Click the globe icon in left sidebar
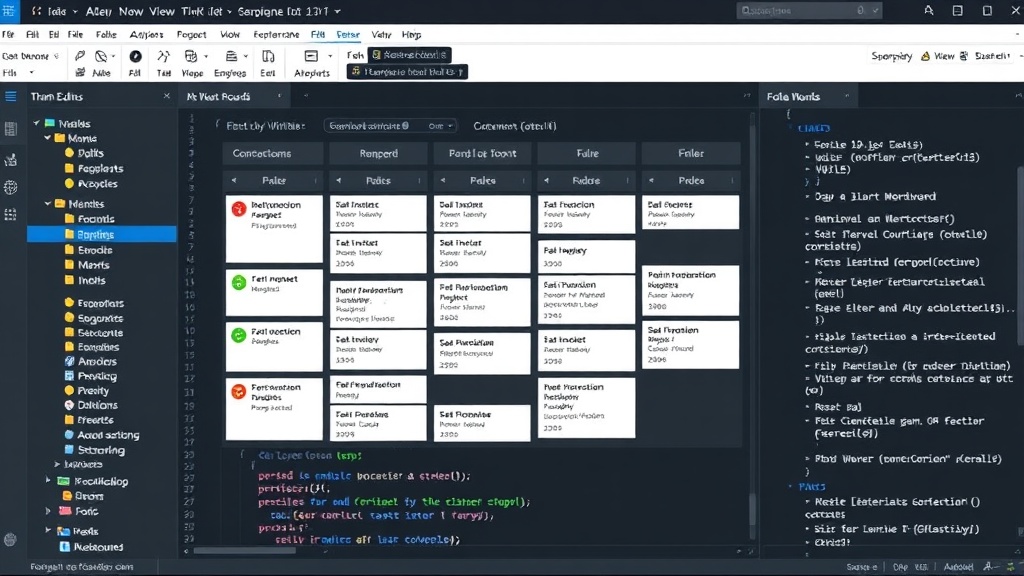Image resolution: width=1024 pixels, height=576 pixels. (x=10, y=187)
